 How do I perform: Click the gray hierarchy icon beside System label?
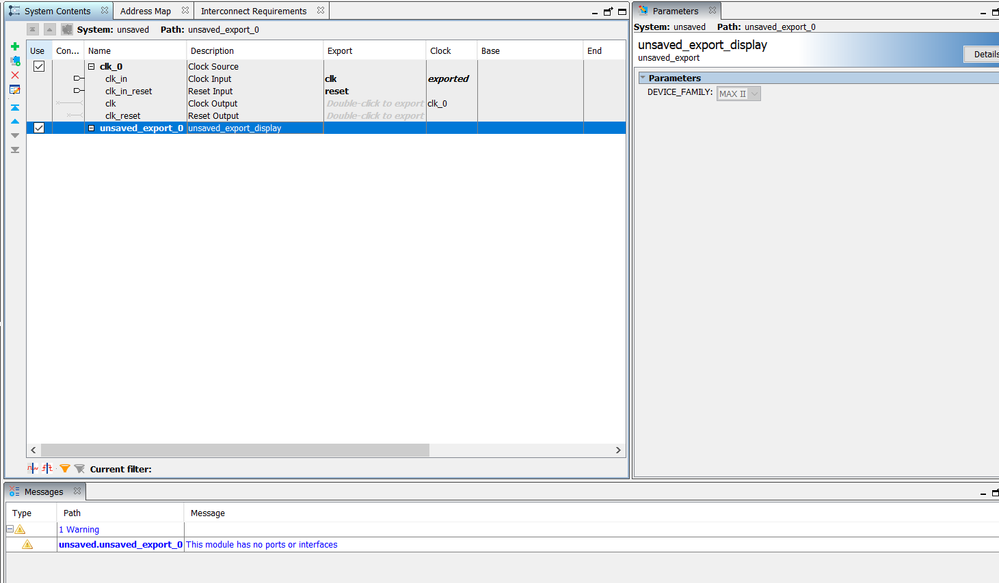66,29
